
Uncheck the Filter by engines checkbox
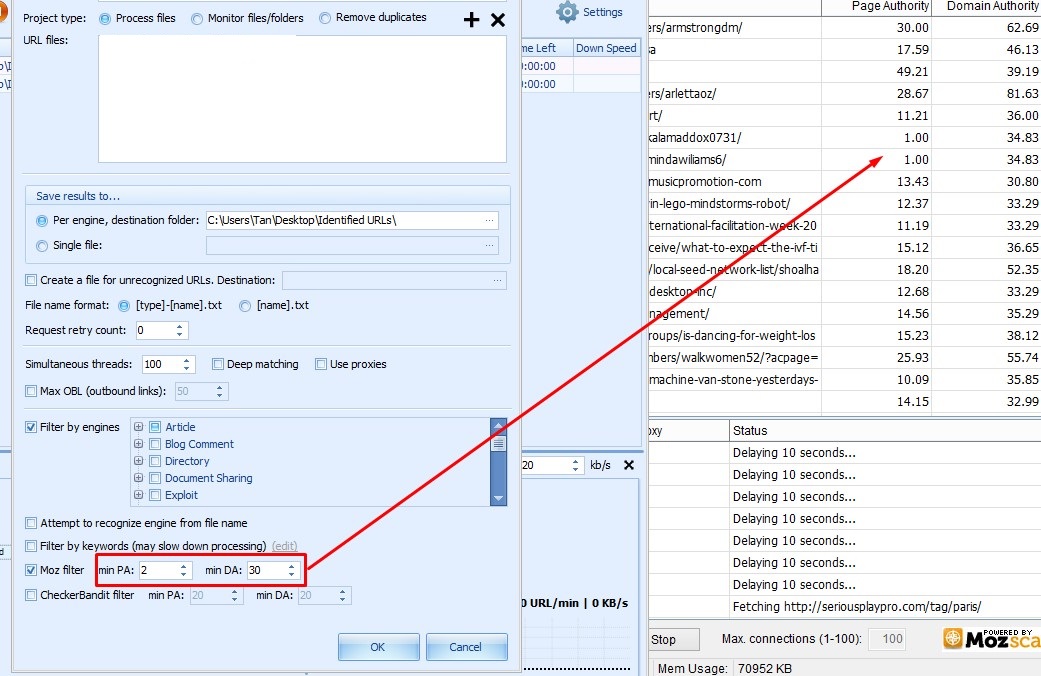31,427
